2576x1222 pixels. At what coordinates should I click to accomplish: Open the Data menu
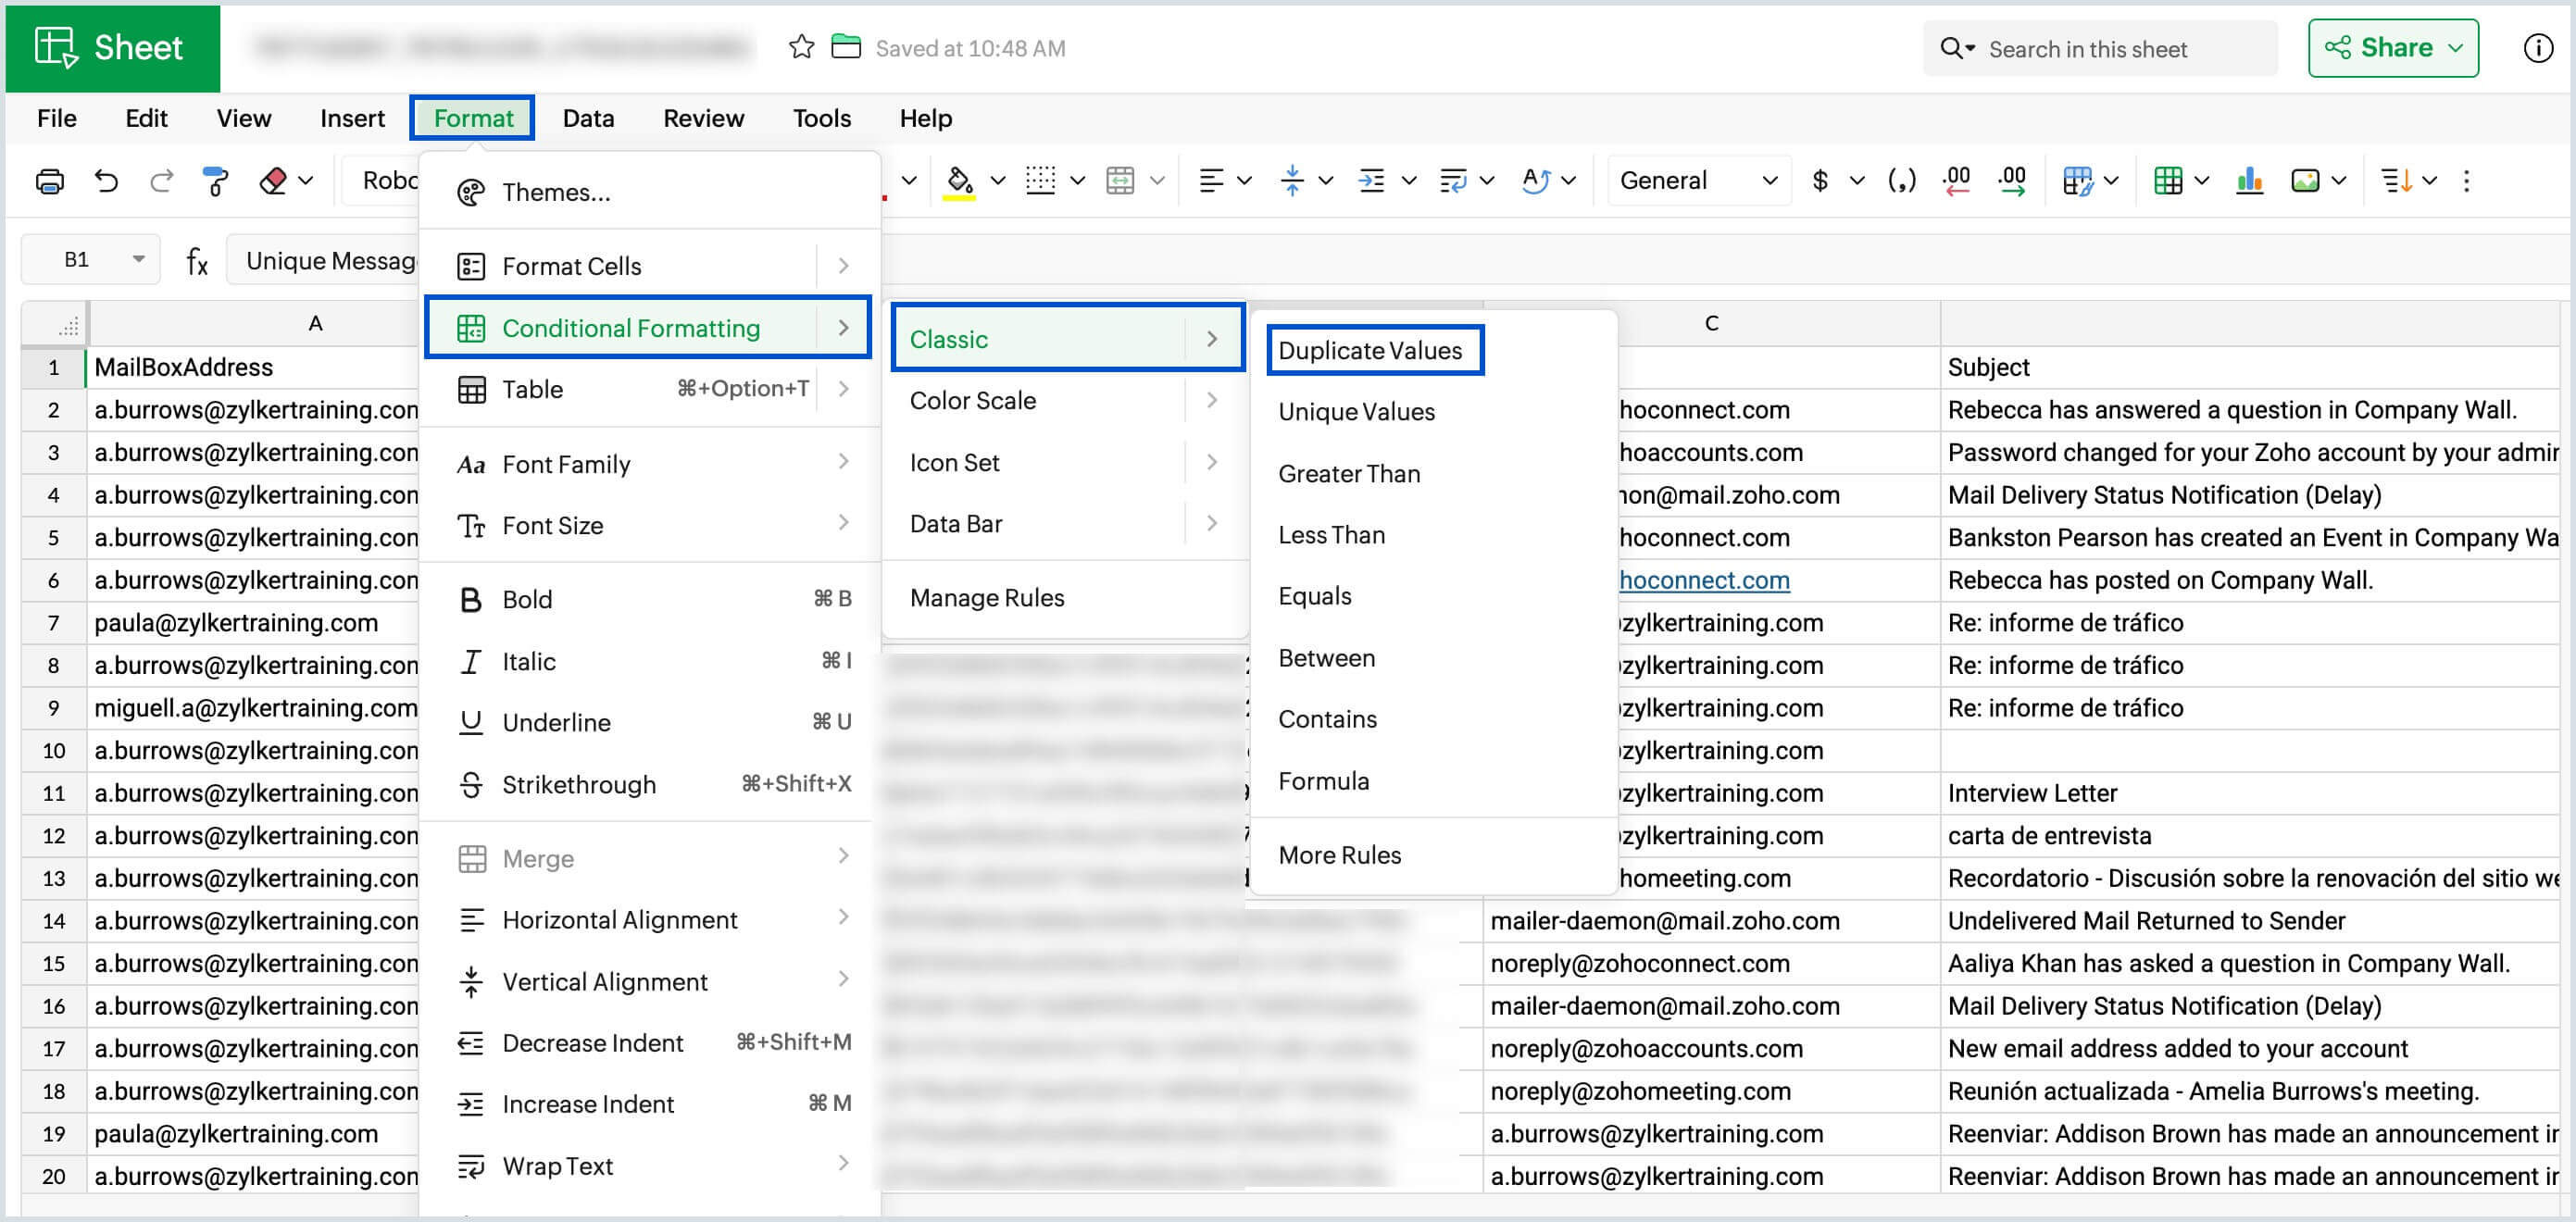(x=587, y=118)
